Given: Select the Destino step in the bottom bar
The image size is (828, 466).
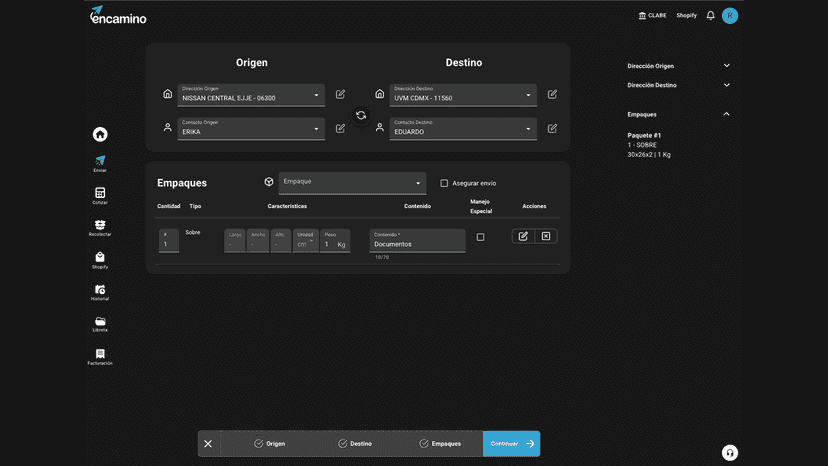Looking at the screenshot, I should [x=355, y=444].
